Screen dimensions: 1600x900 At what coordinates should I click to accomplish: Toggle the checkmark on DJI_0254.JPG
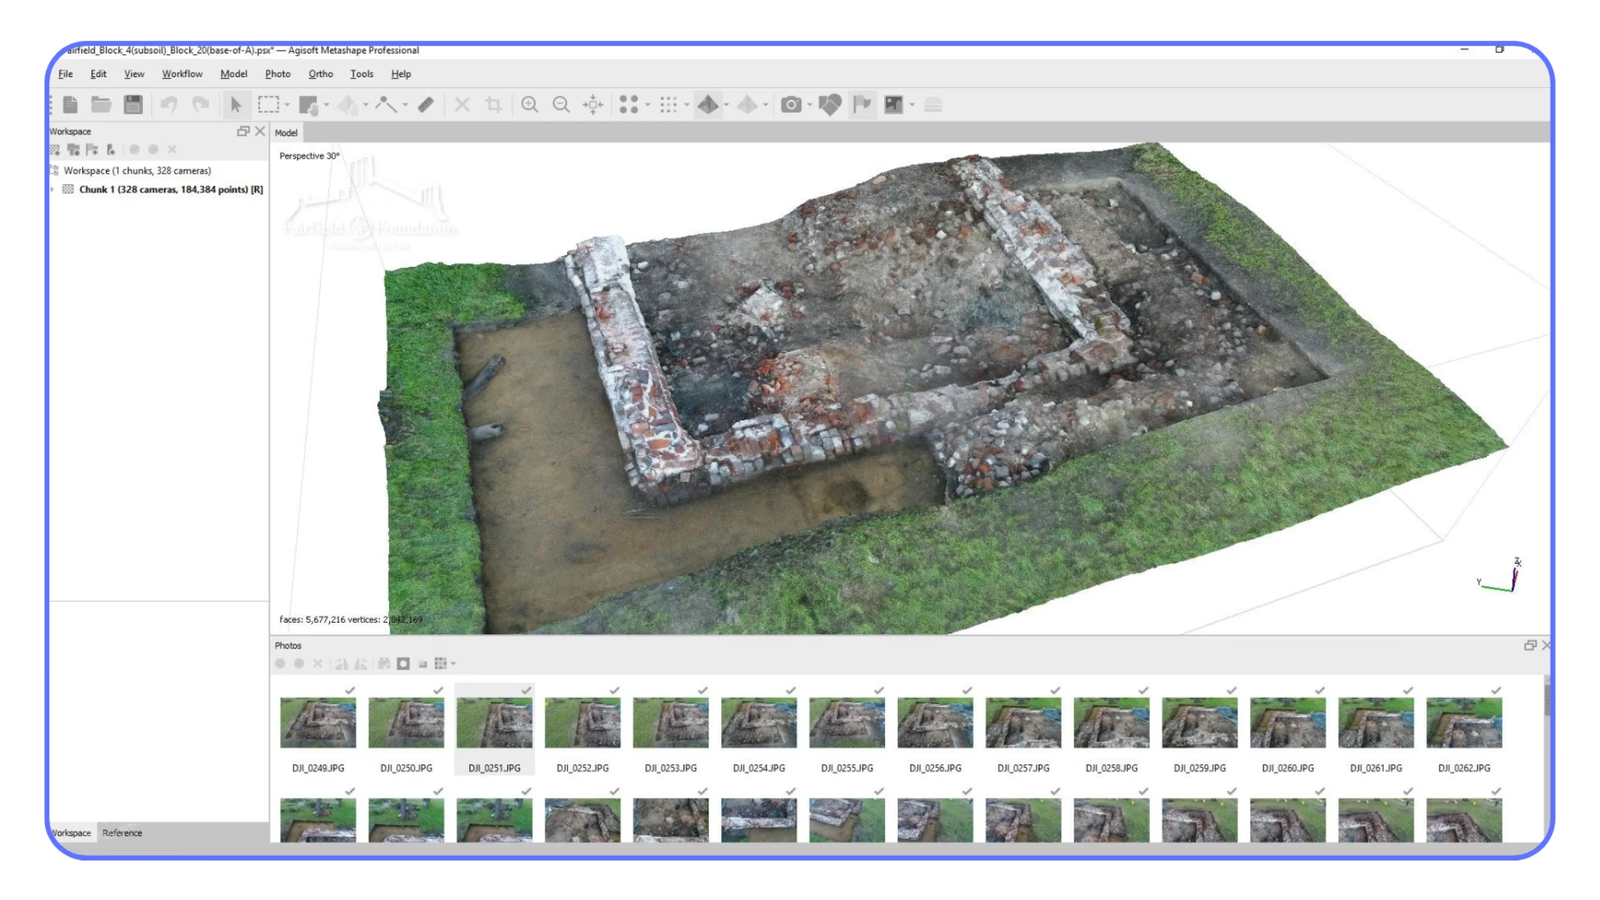click(x=791, y=690)
